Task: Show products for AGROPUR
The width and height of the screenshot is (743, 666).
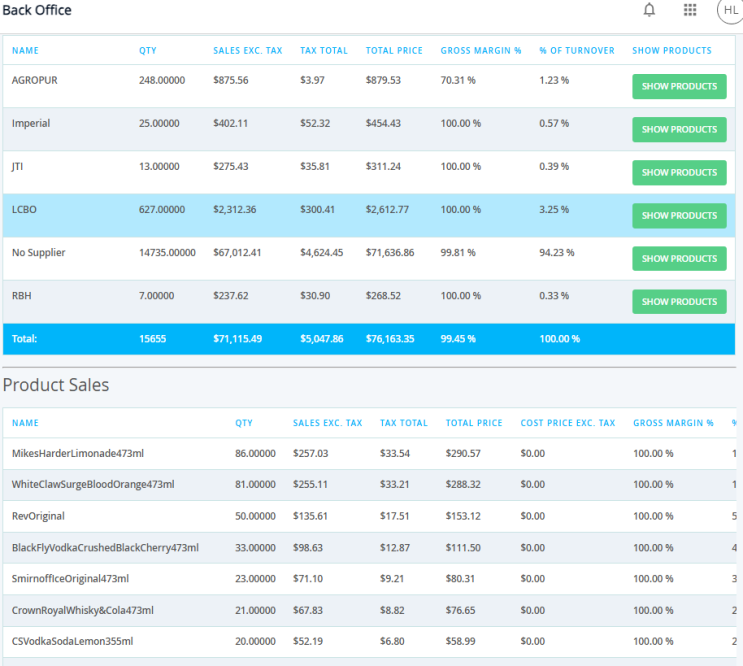Action: 679,86
